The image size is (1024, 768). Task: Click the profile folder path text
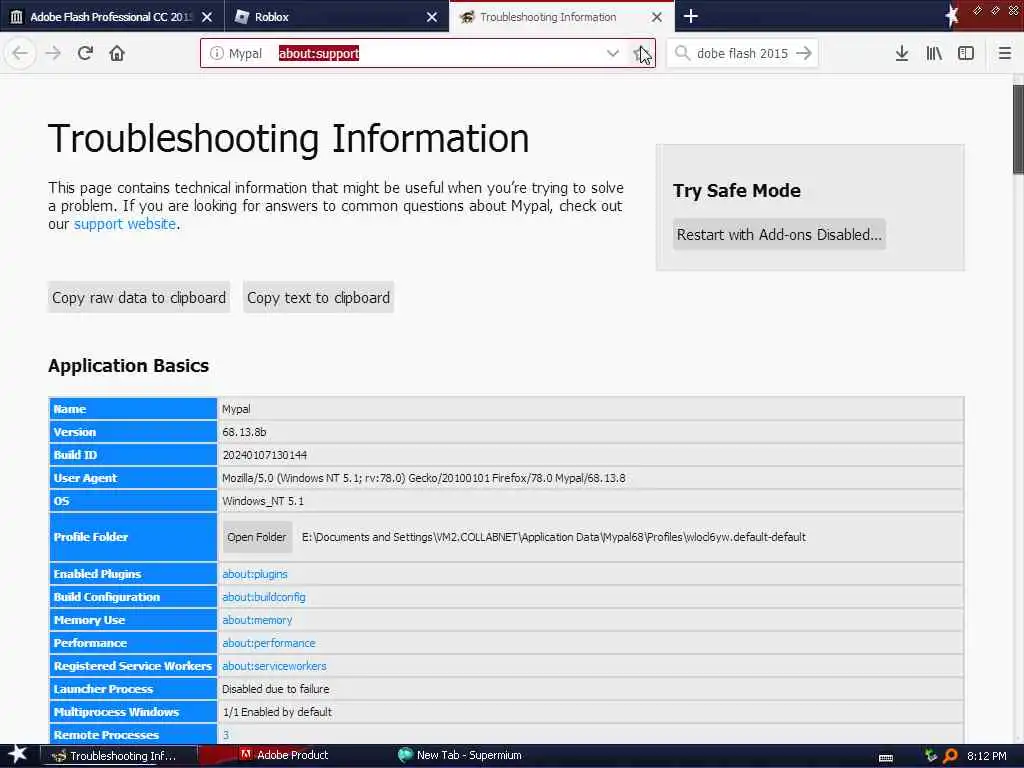[x=554, y=537]
